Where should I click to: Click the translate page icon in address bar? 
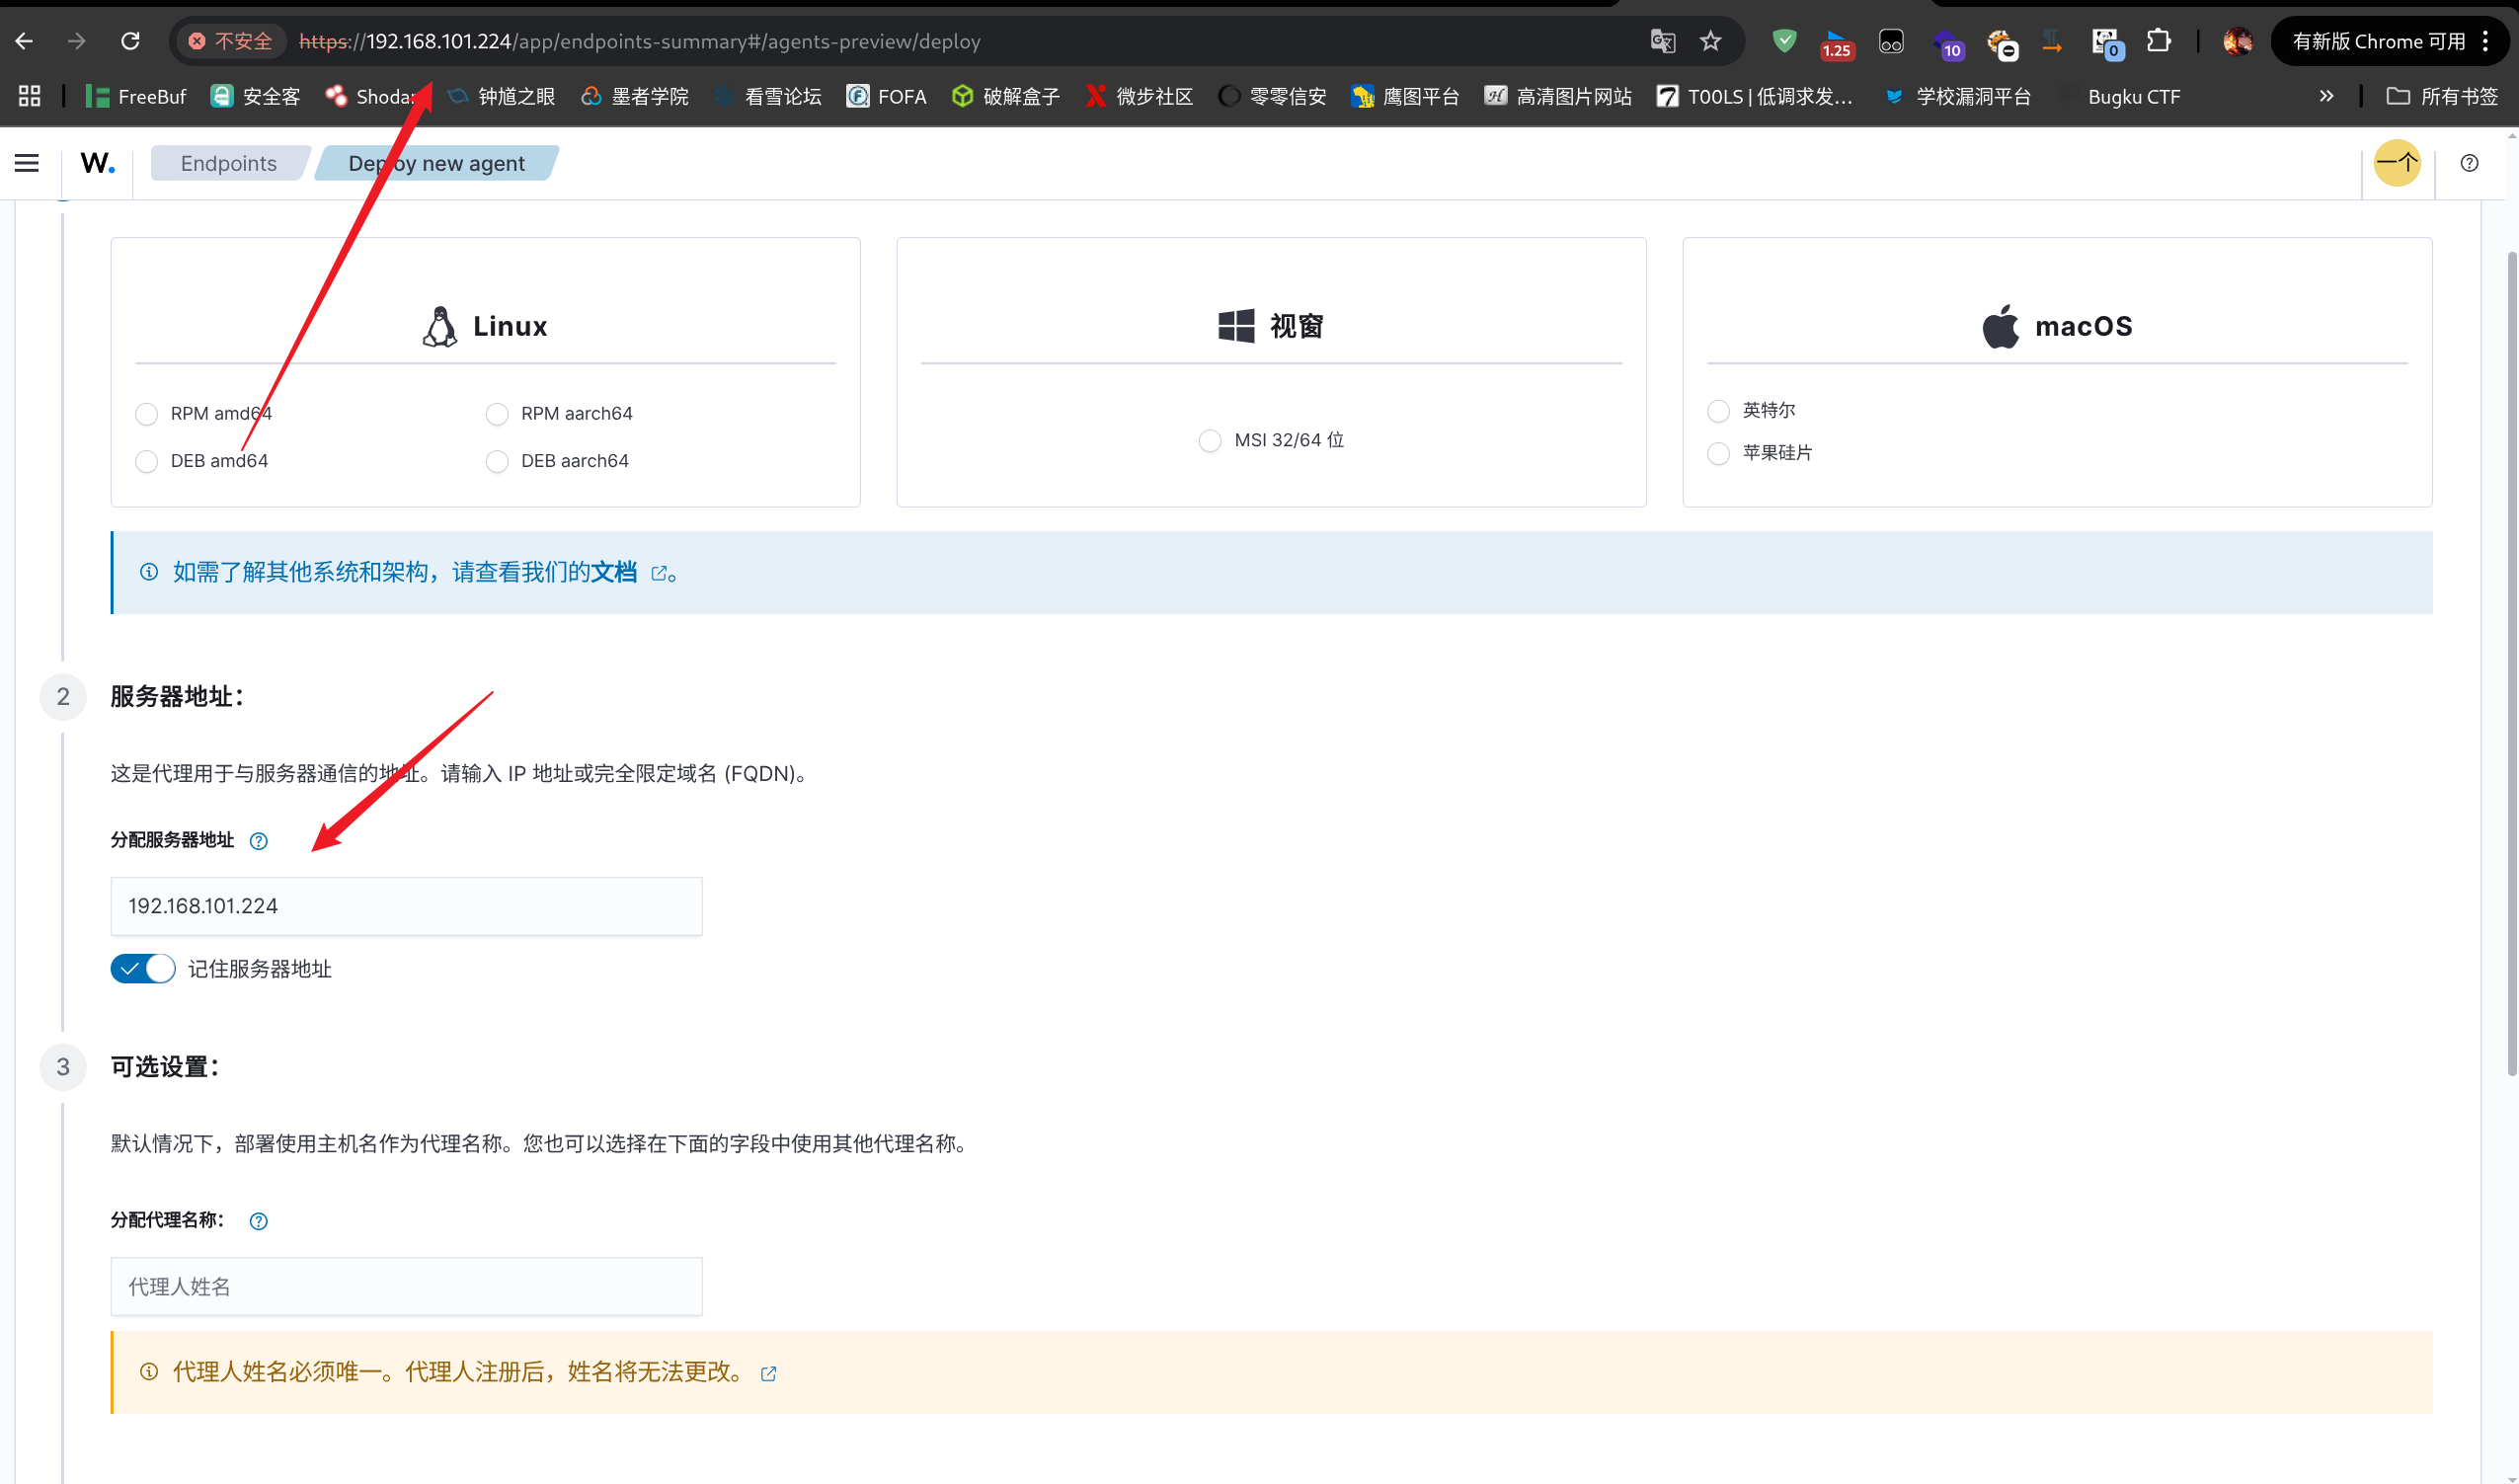pyautogui.click(x=1662, y=41)
